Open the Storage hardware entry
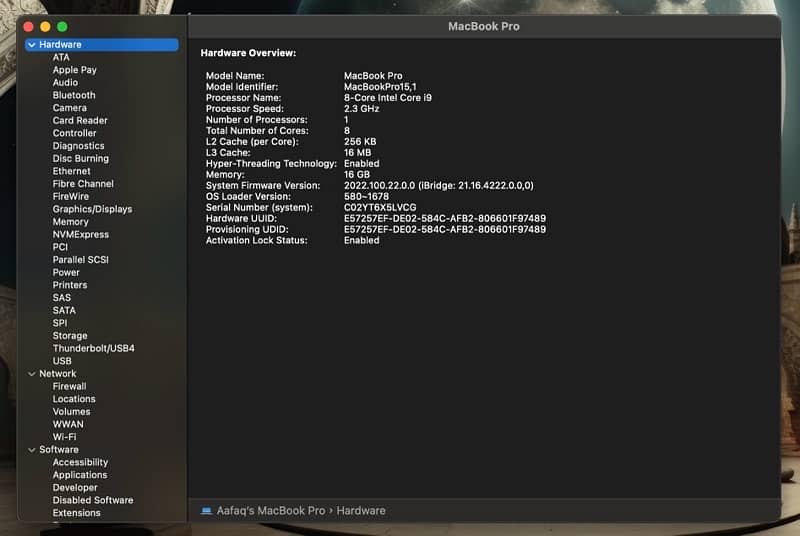 point(70,336)
